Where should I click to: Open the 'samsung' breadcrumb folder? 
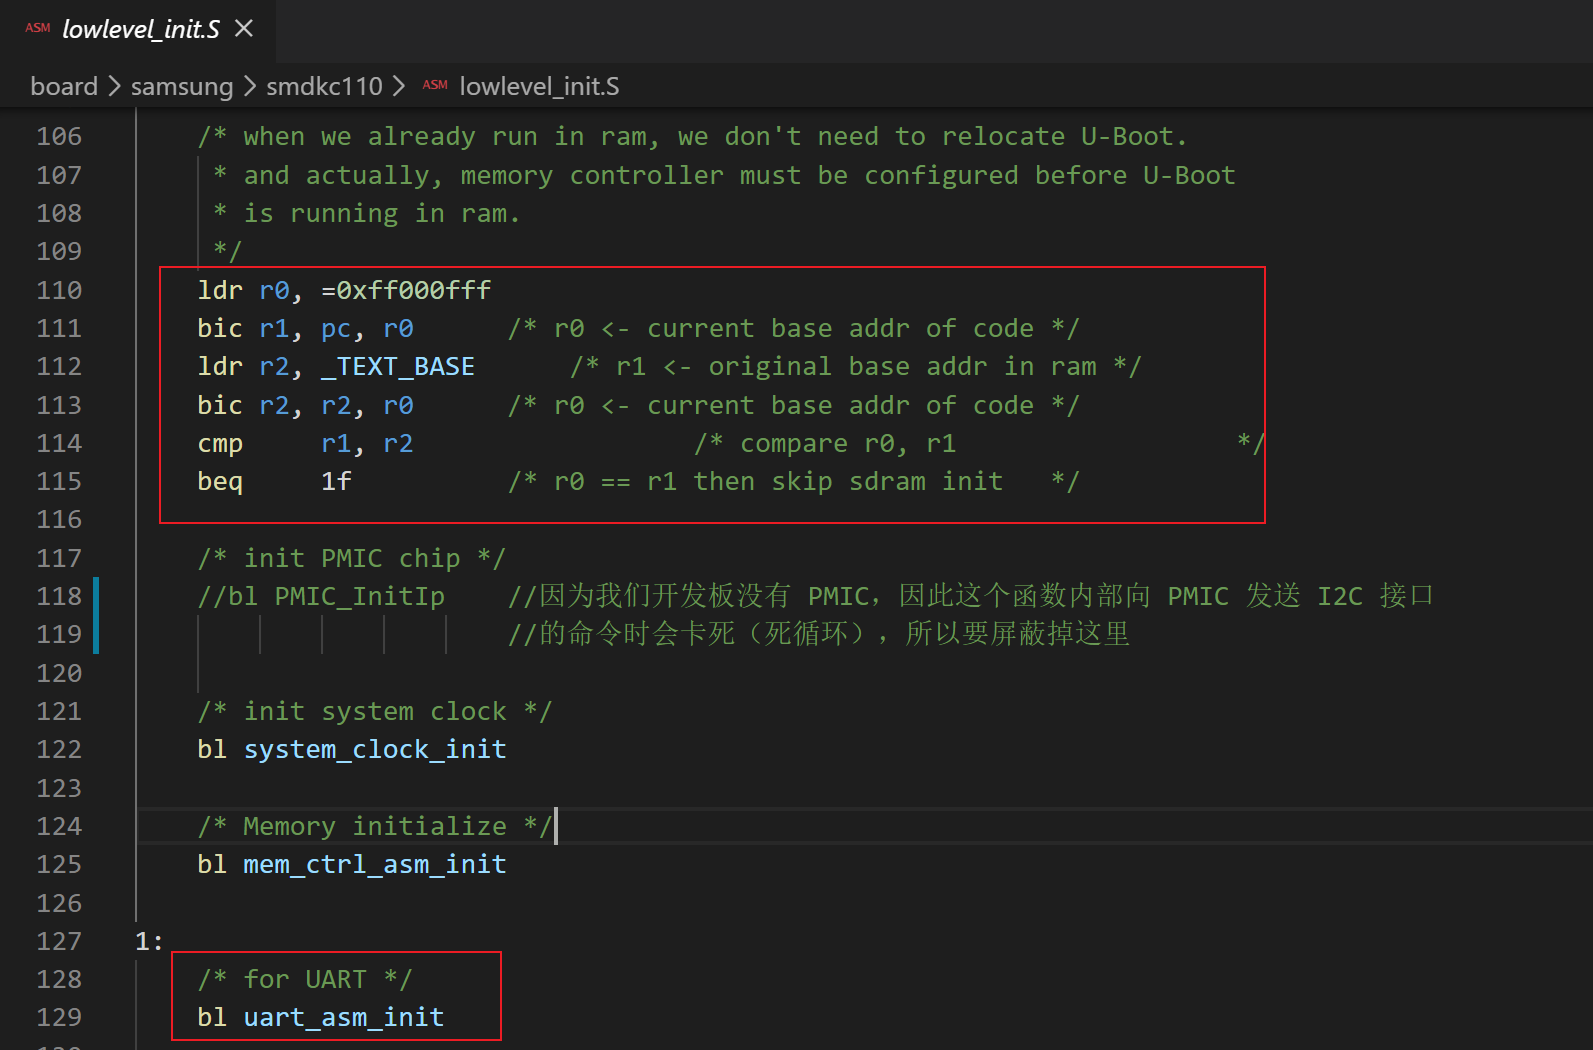coord(182,87)
